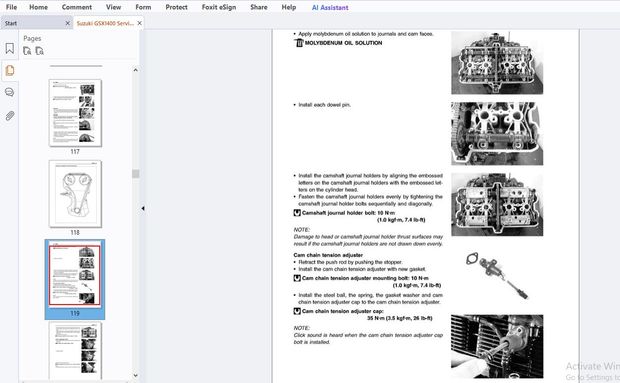Screen dimensions: 620x383
Task: Click the MOLYBDENUM OIL SOLUTION text
Action: 343,43
